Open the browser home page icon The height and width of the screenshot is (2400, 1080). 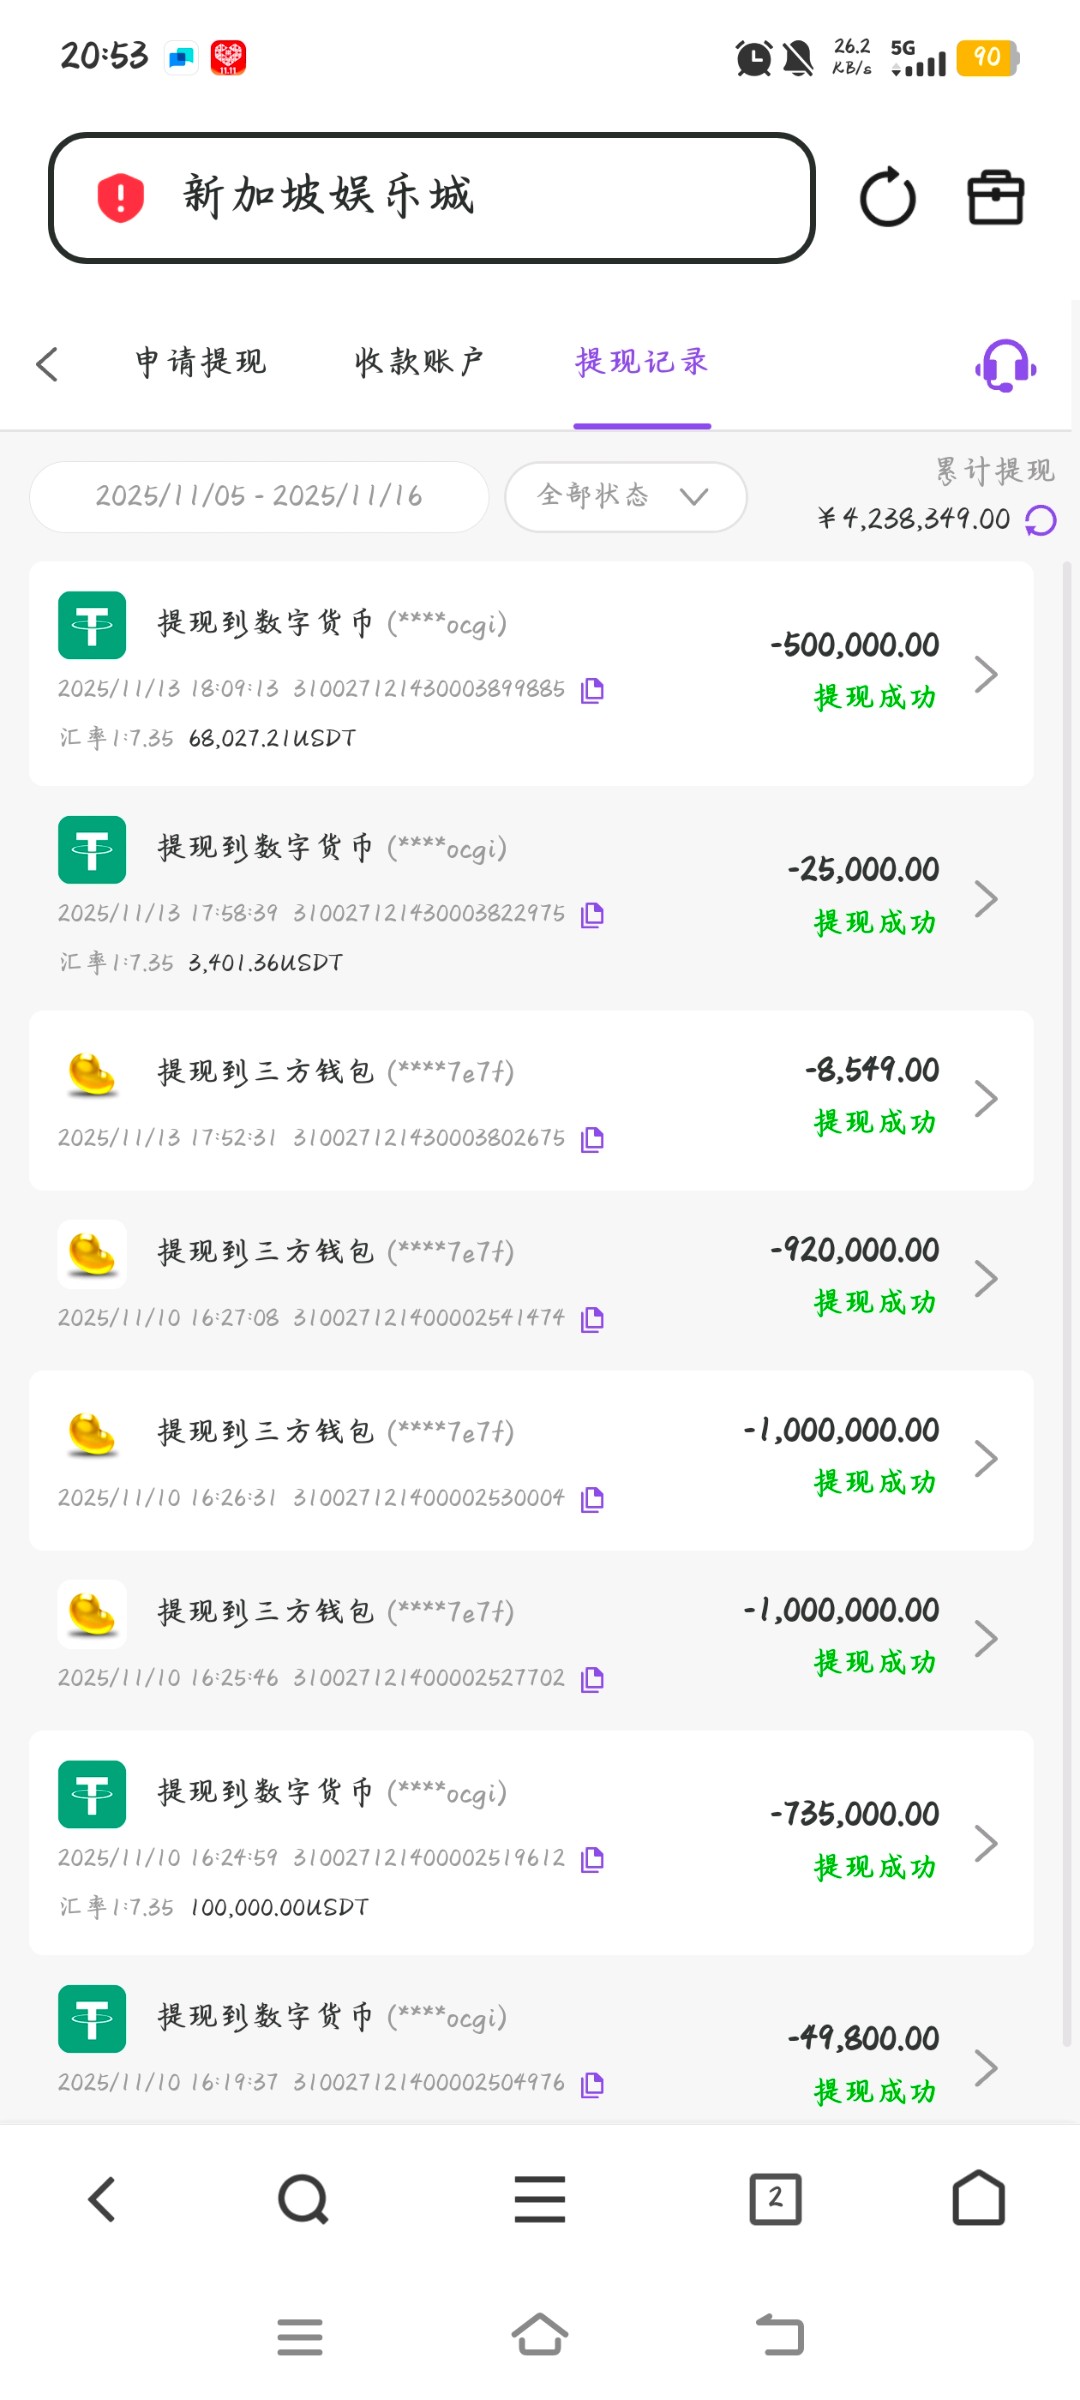click(978, 2199)
